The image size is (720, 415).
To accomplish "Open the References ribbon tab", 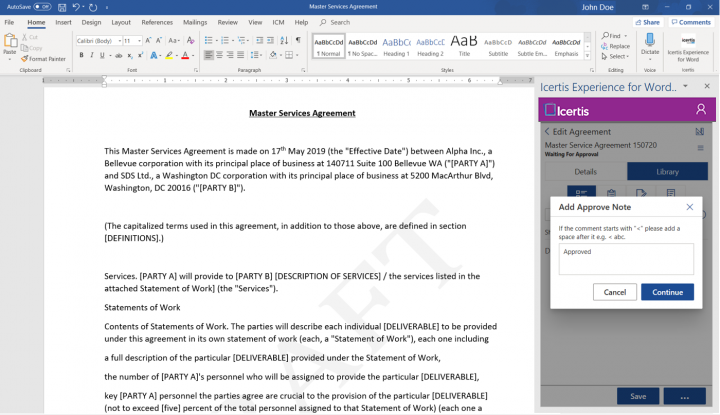I will tap(157, 22).
